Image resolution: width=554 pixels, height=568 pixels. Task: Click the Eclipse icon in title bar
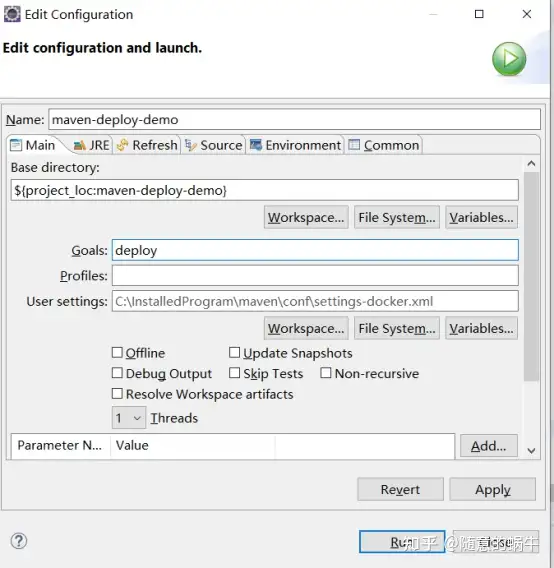tap(12, 14)
